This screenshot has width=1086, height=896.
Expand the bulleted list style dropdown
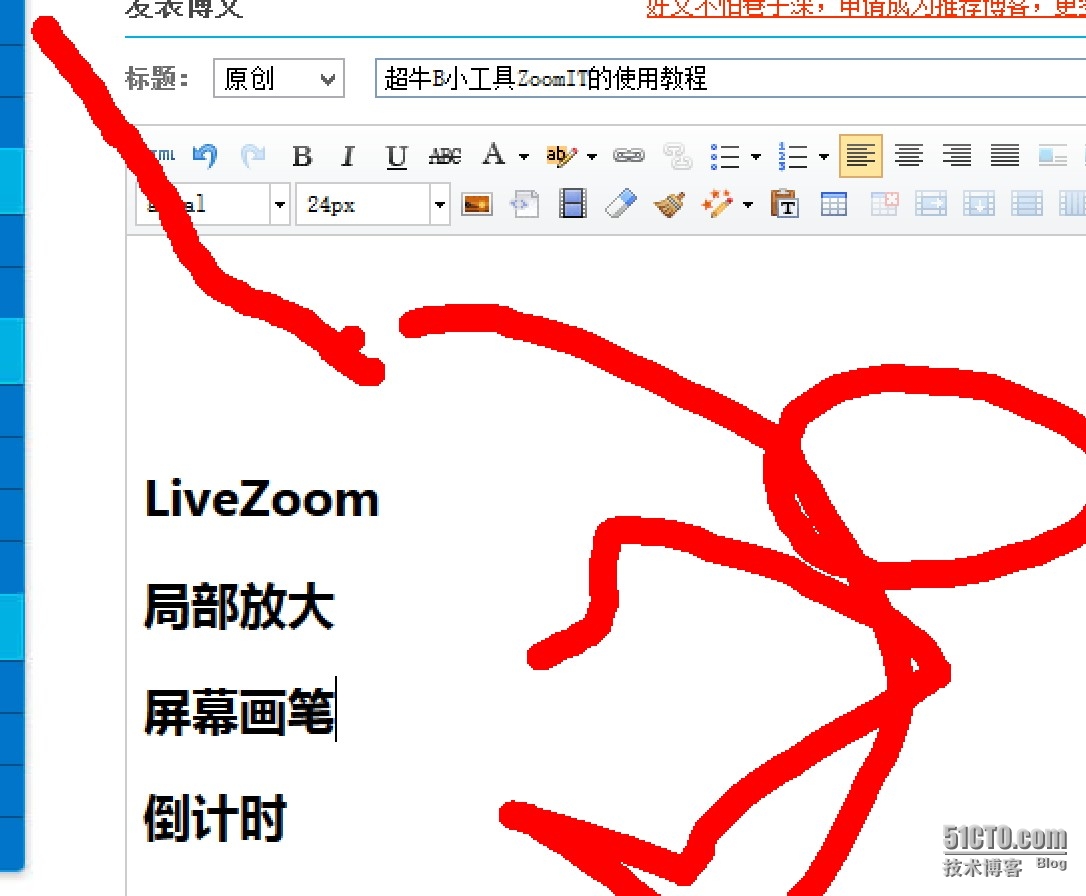pos(756,156)
